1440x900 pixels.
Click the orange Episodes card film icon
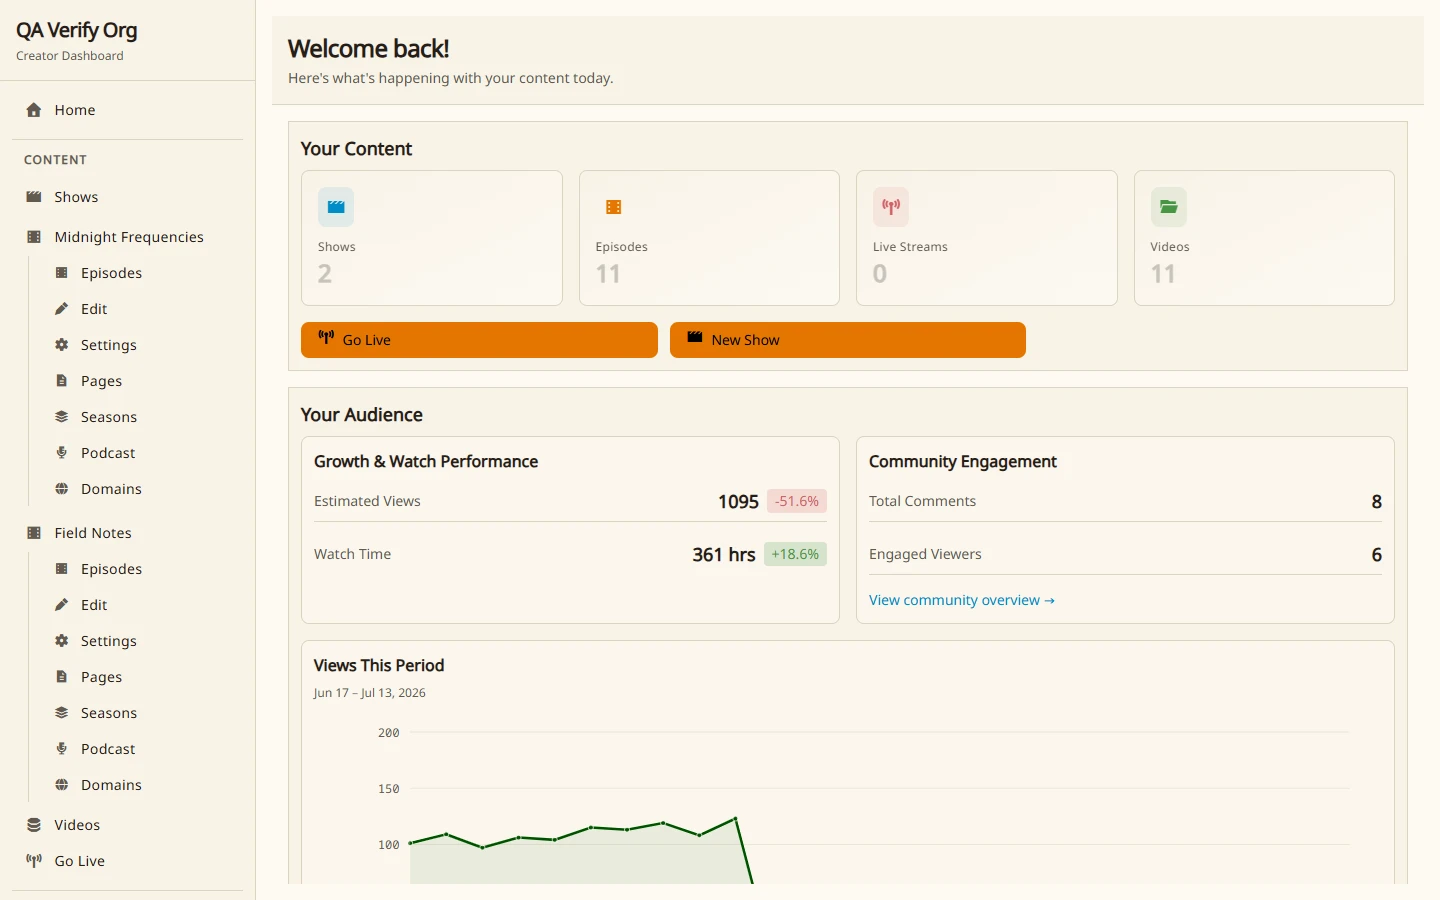[614, 207]
